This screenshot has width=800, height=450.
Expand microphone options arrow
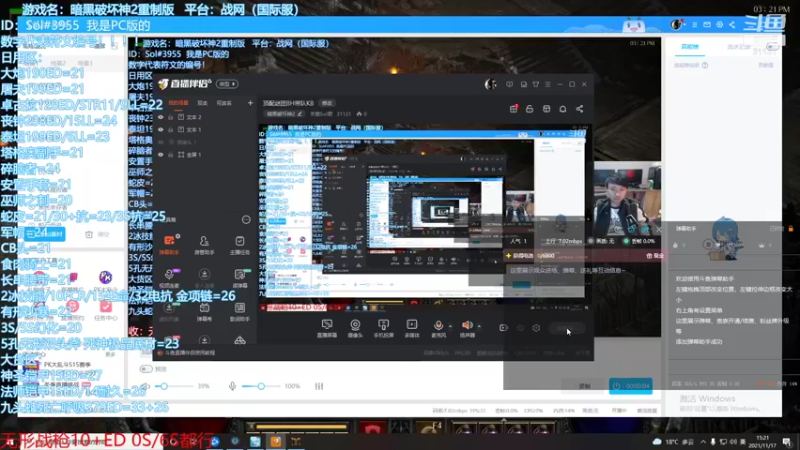coord(450,326)
